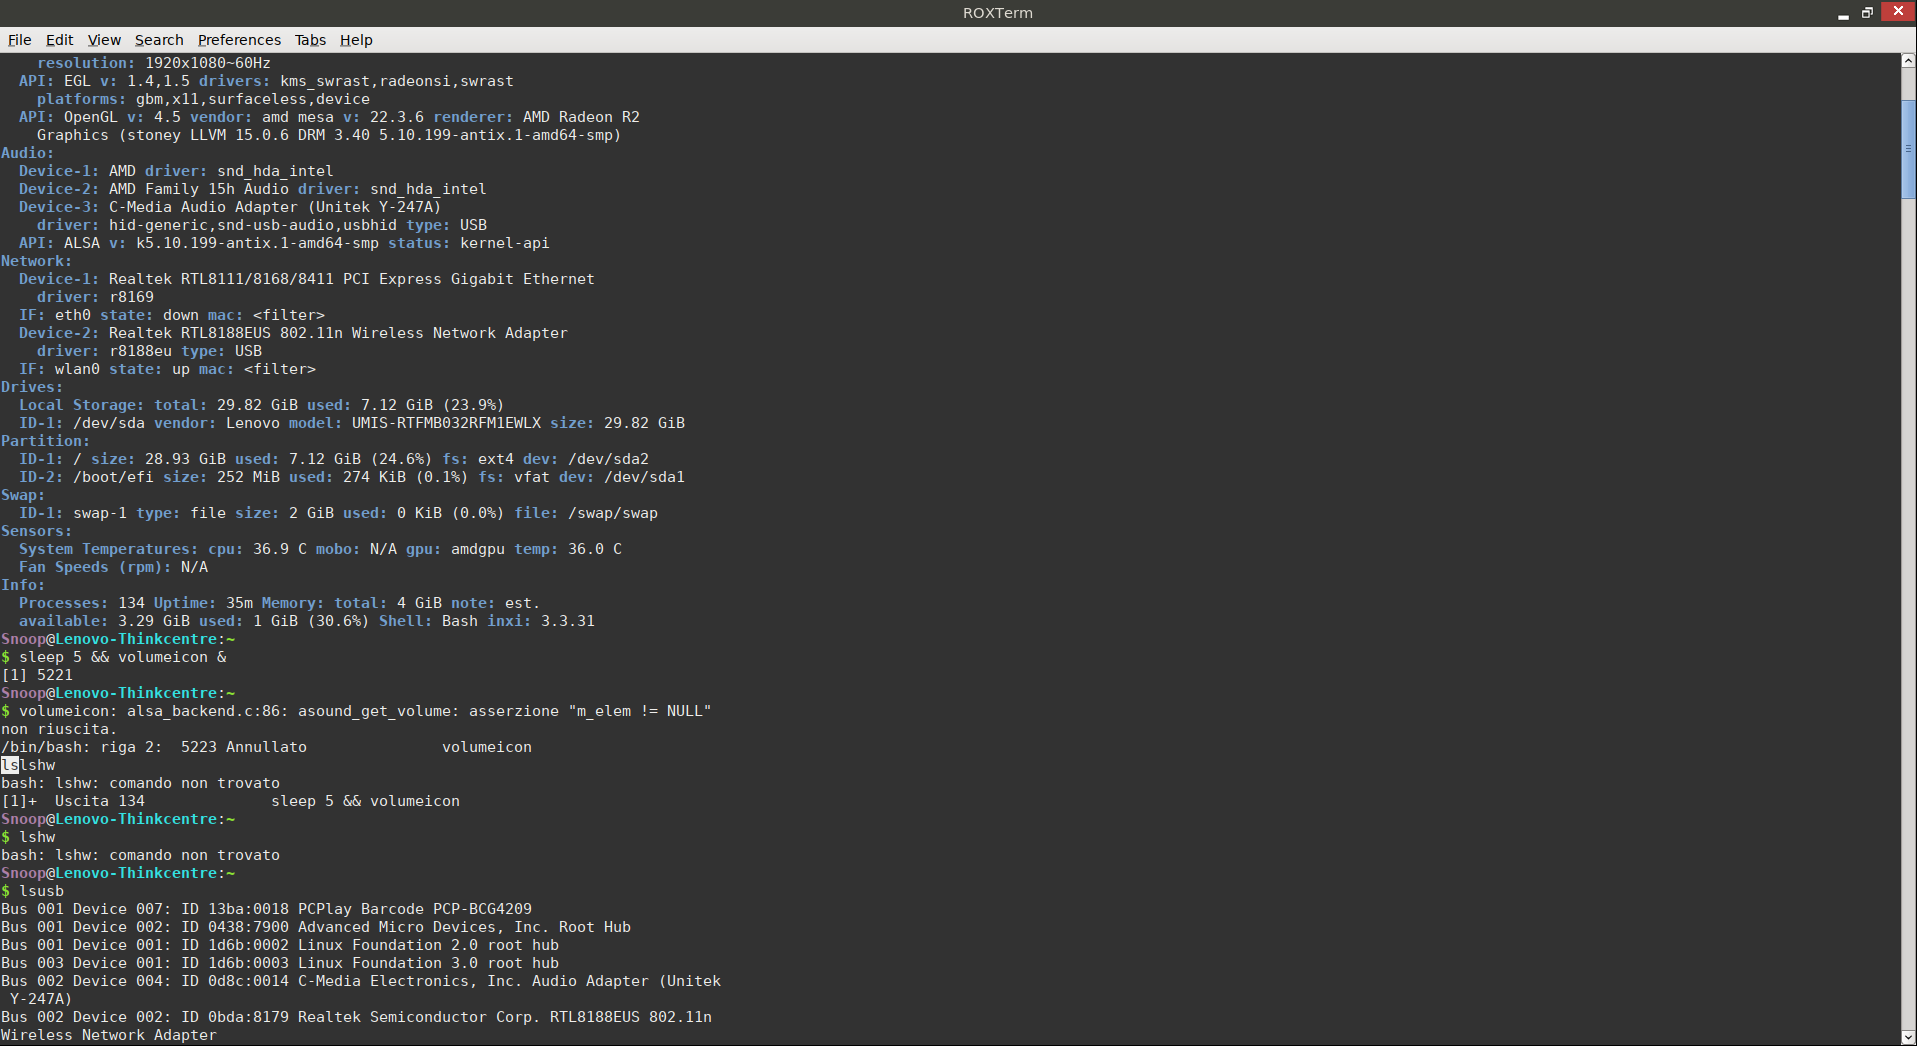Click the '/dev/sda1' device text

[644, 477]
